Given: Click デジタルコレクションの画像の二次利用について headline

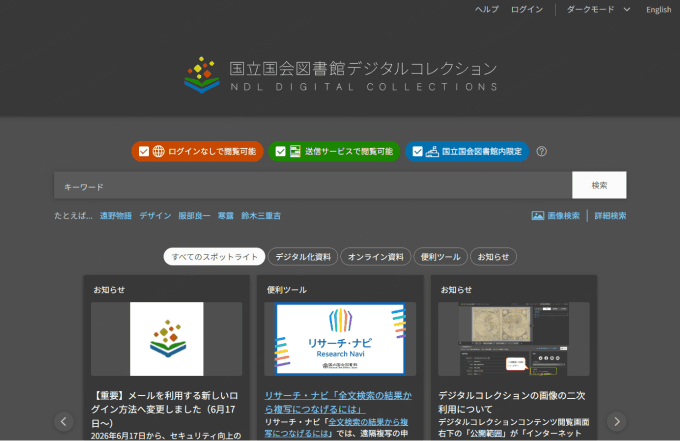Looking at the screenshot, I should 512,402.
